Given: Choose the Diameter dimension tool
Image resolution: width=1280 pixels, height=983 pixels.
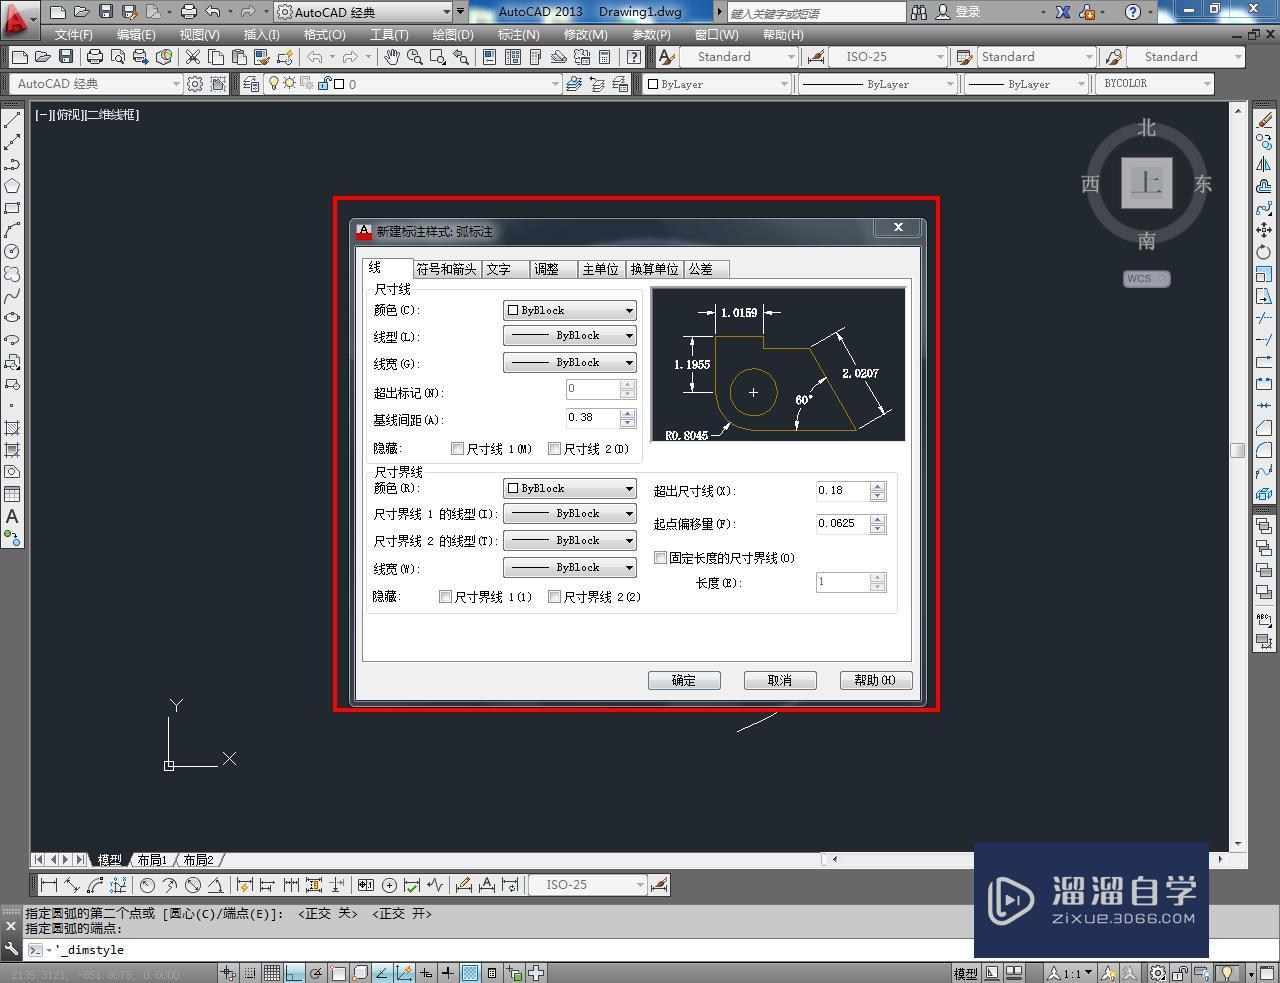Looking at the screenshot, I should [x=193, y=885].
